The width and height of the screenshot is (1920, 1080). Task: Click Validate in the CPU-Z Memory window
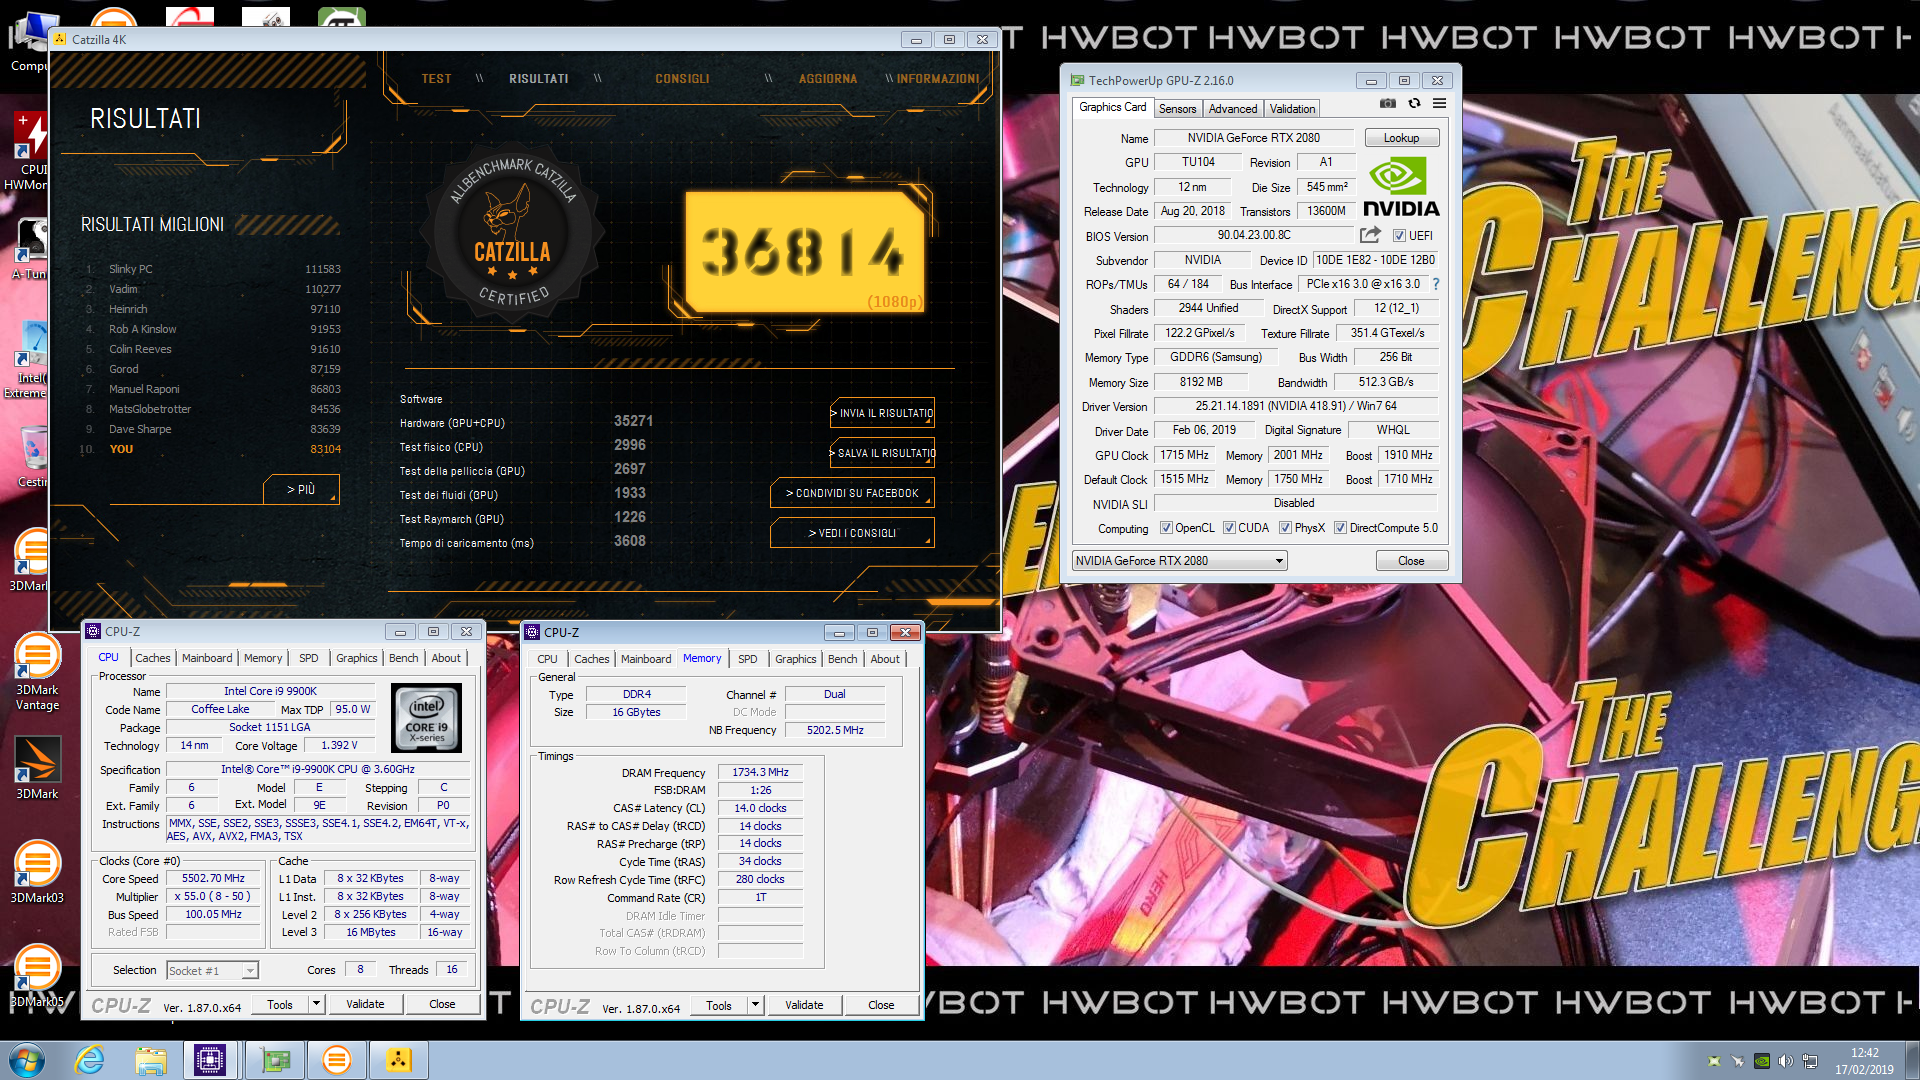[804, 1005]
